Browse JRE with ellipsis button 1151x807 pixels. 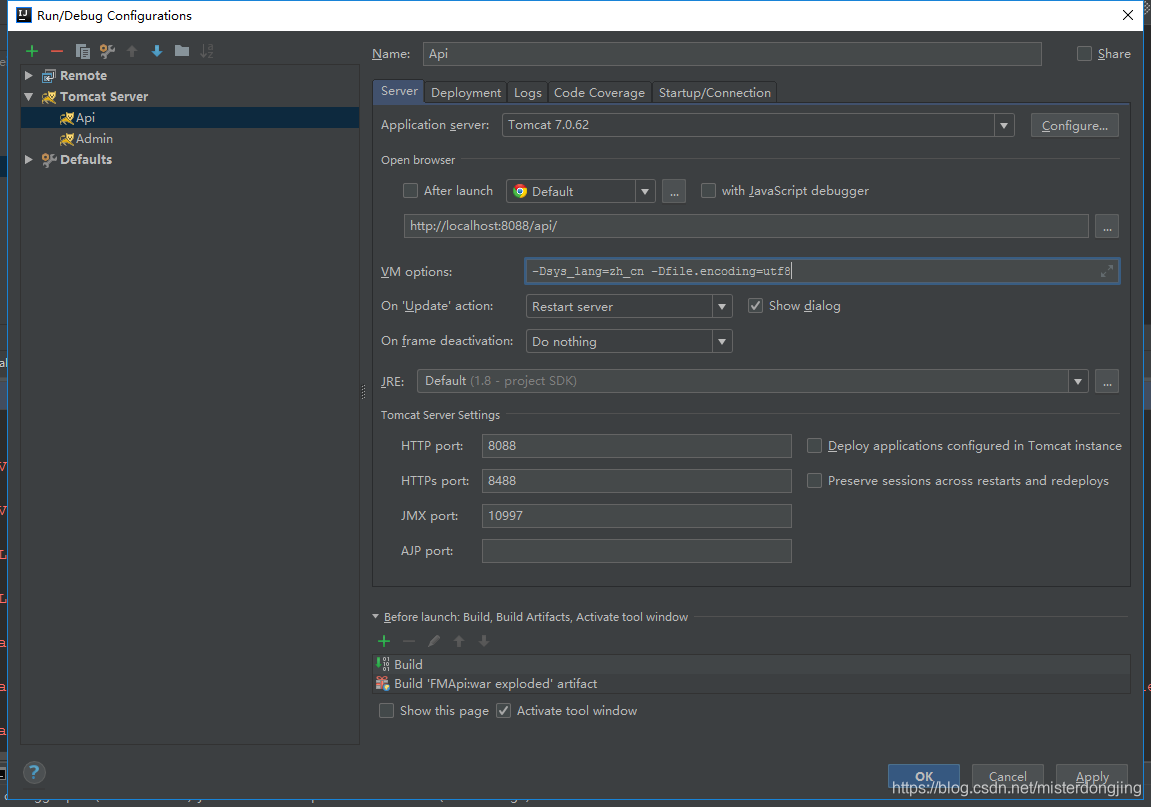point(1107,381)
